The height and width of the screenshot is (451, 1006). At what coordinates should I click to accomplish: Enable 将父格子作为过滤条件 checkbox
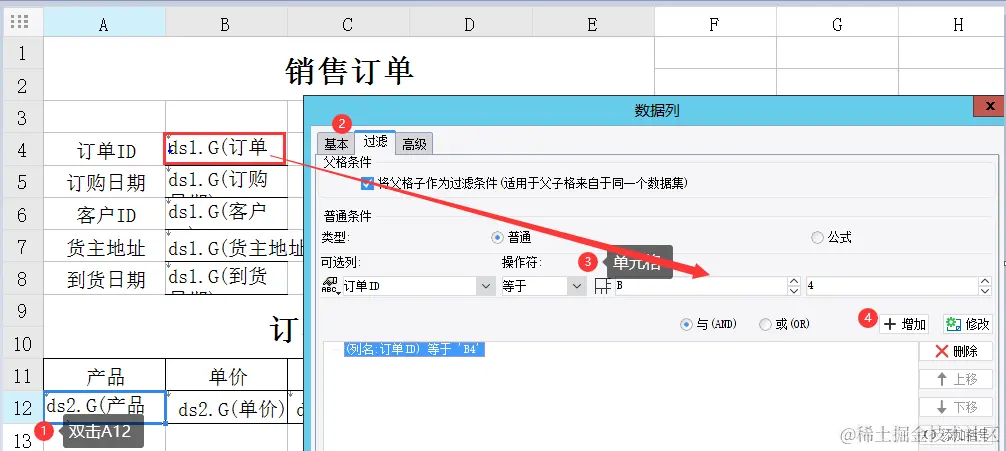click(367, 184)
